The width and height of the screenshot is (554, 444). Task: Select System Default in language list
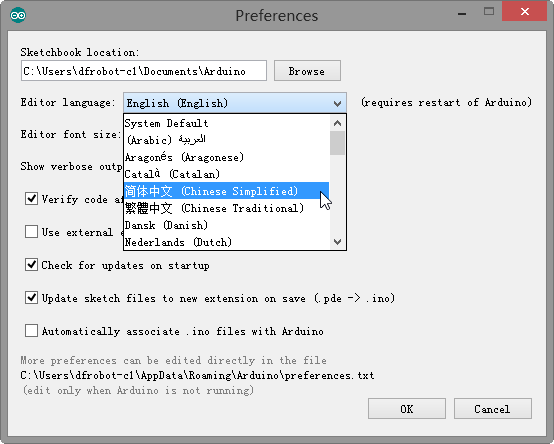coord(226,123)
